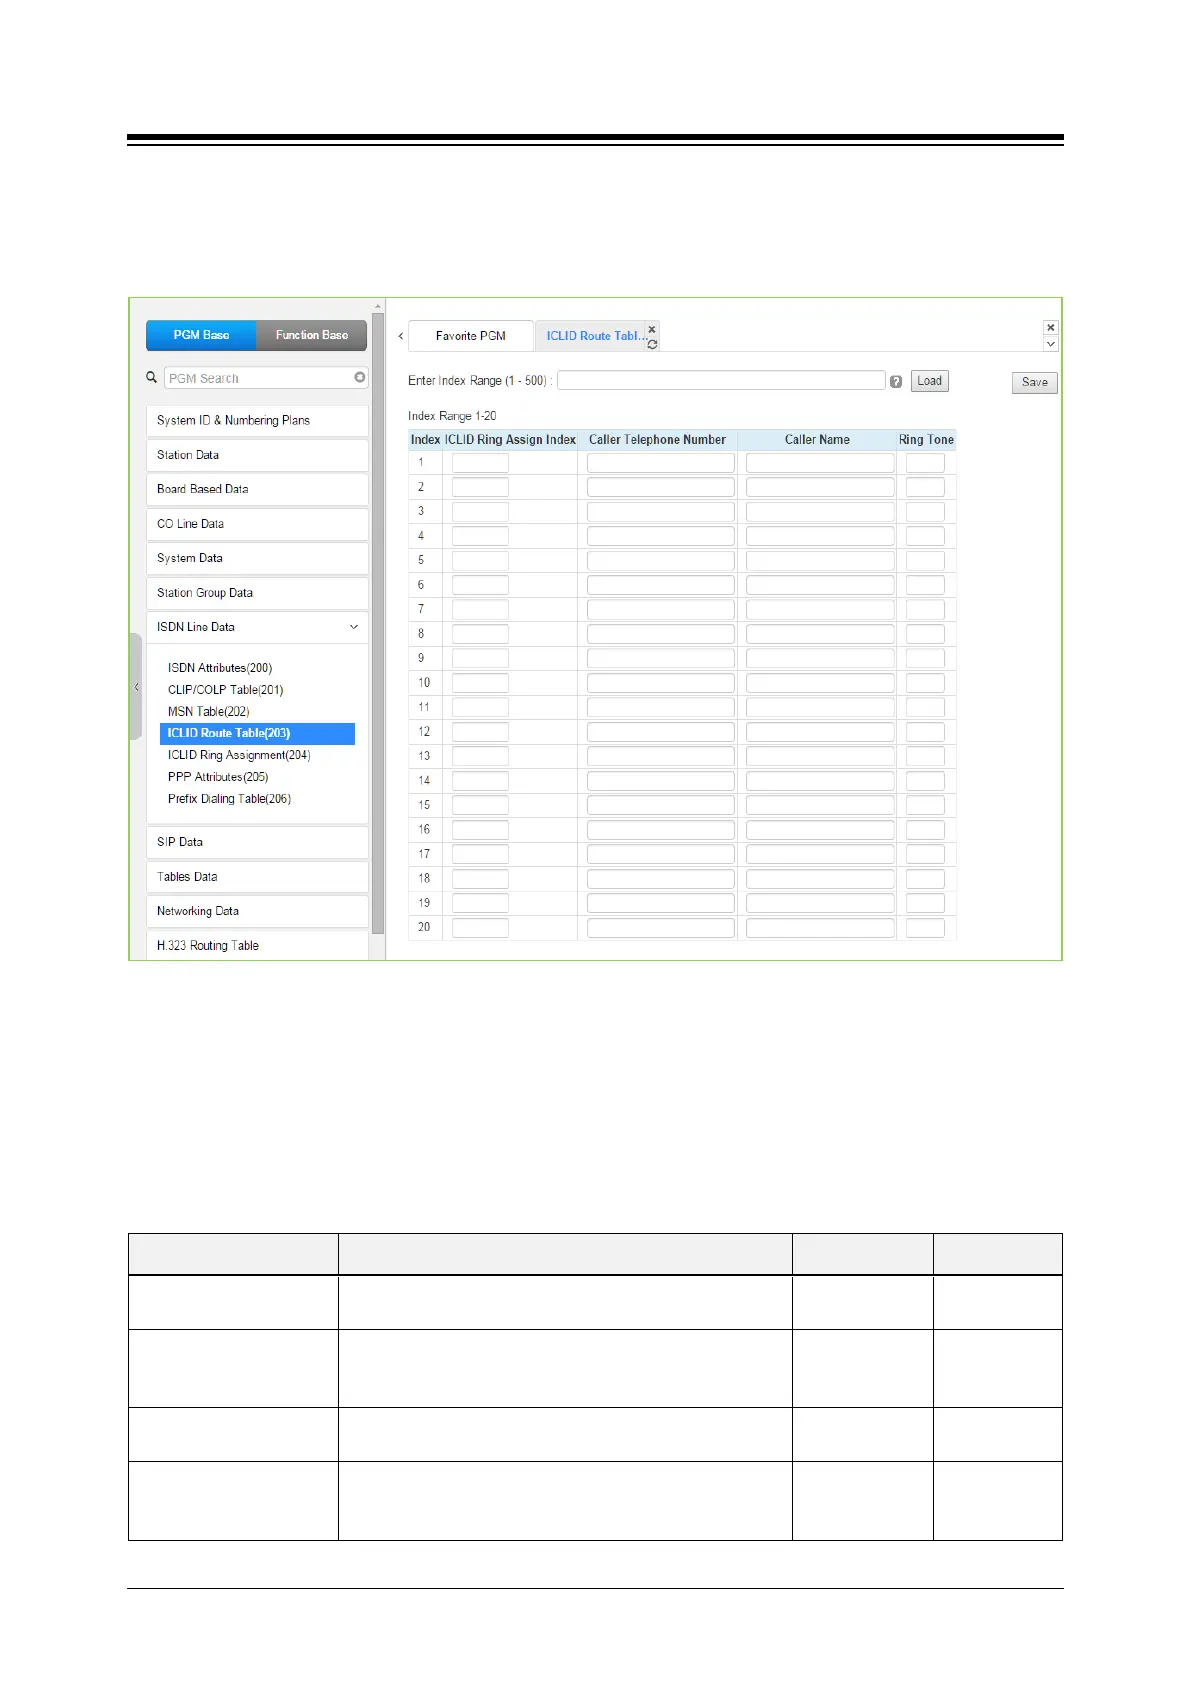Screen dimensions: 1191x1684
Task: Open MSN Table(202)
Action: coord(209,712)
